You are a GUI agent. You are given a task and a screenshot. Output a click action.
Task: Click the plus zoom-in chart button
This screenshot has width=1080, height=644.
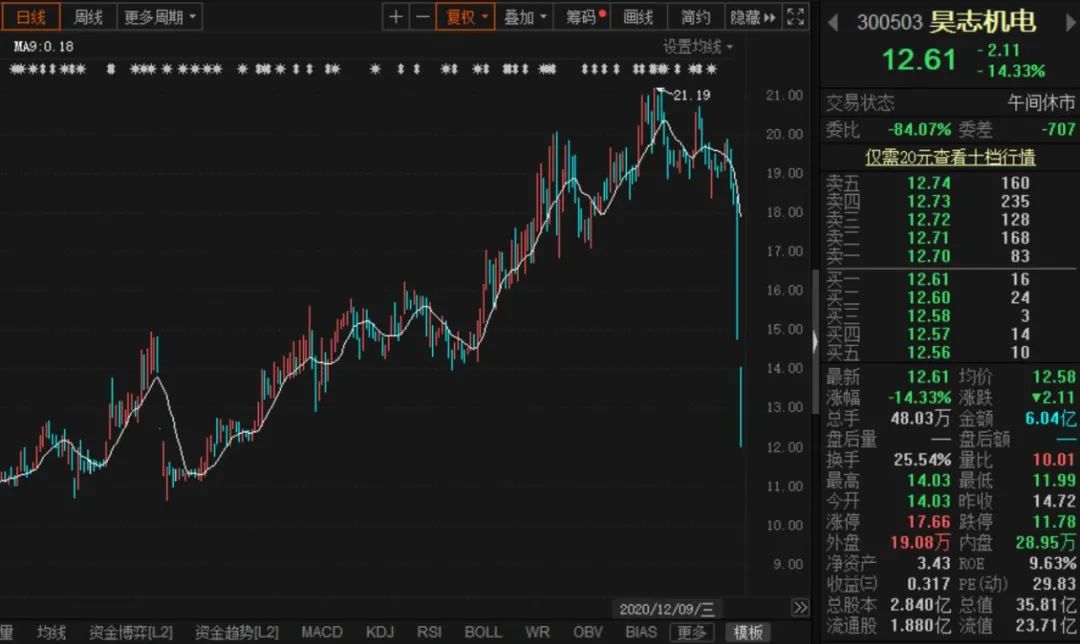[x=396, y=17]
